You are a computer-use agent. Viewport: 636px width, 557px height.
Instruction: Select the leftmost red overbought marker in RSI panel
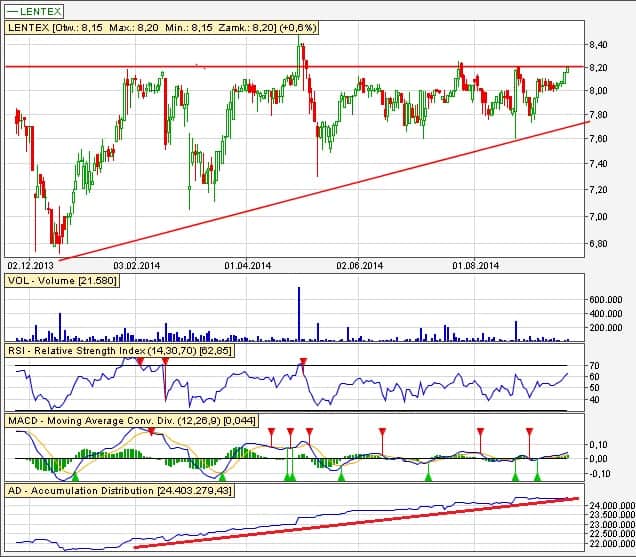(x=139, y=361)
